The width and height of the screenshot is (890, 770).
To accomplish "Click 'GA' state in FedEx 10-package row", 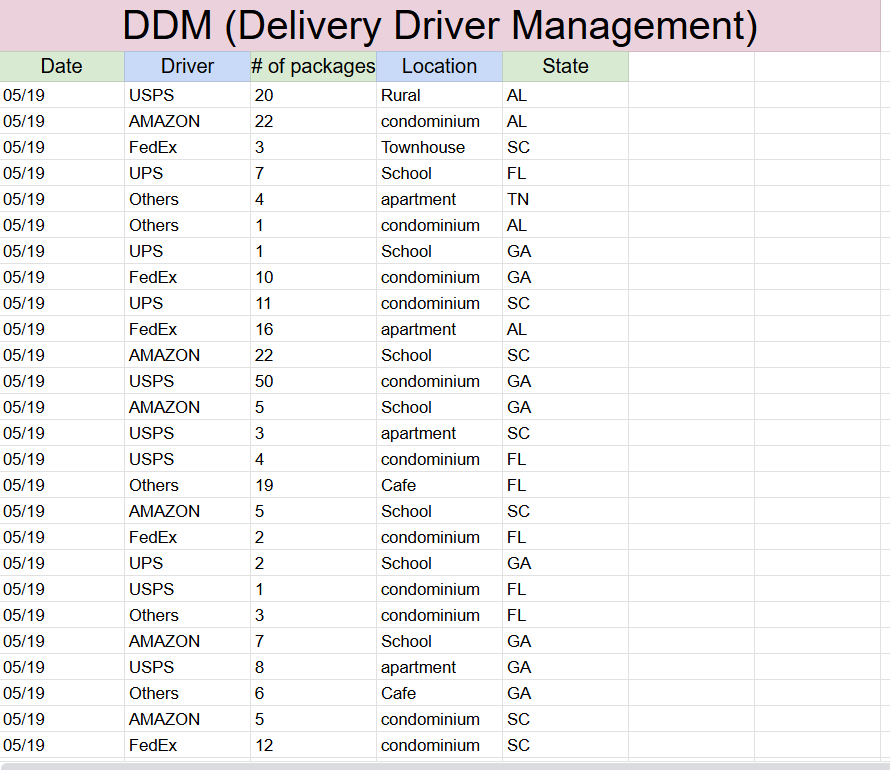I will point(565,277).
